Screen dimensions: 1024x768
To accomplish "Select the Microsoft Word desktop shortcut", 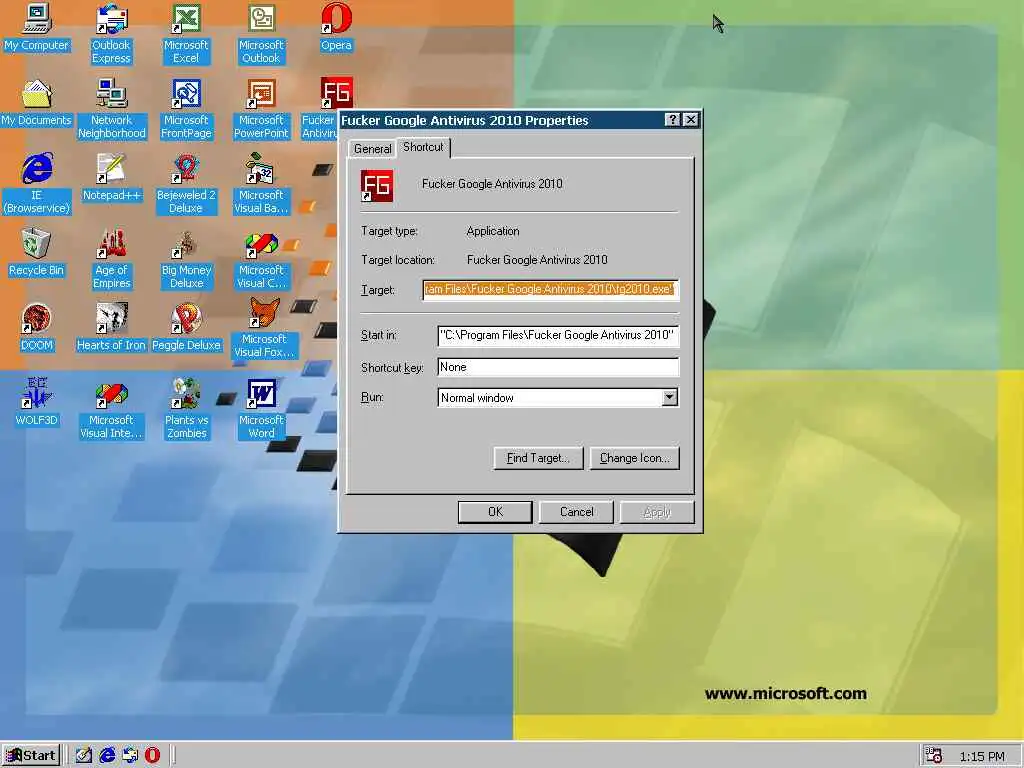I will 261,409.
